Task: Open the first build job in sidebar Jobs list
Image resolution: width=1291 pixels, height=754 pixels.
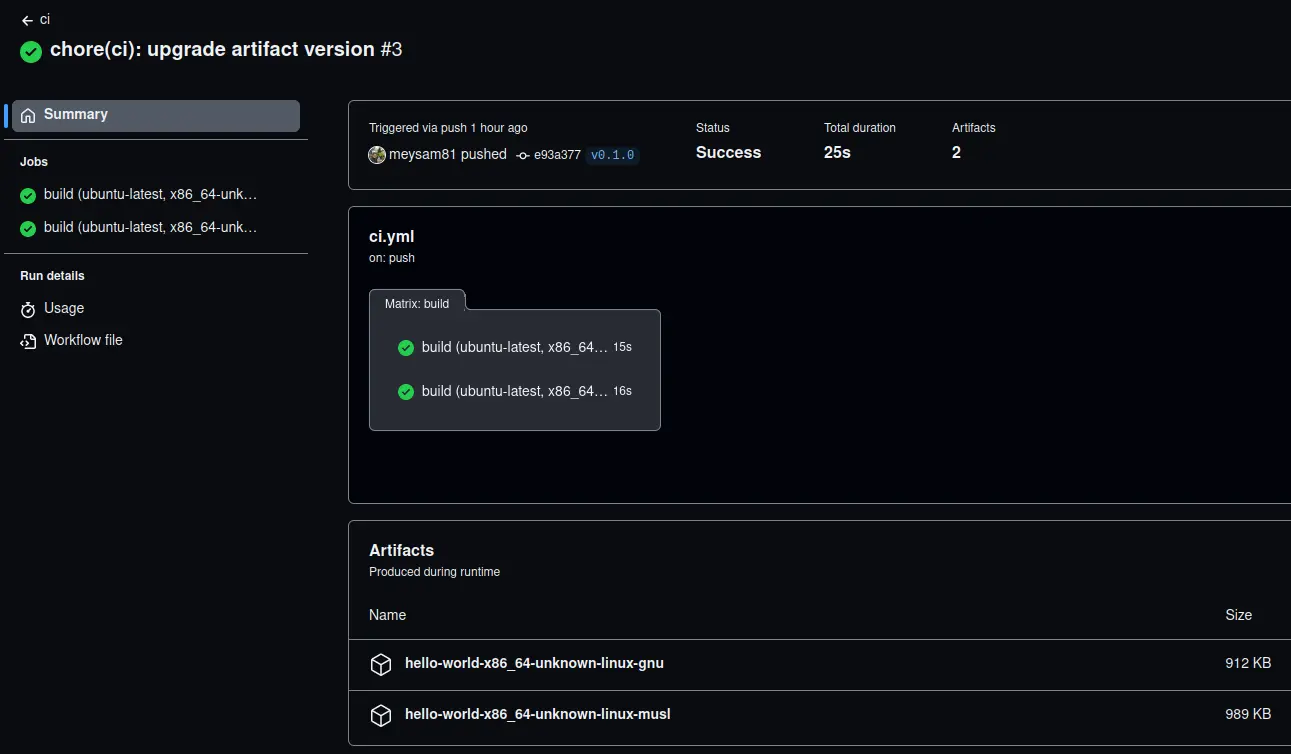Action: coord(149,195)
